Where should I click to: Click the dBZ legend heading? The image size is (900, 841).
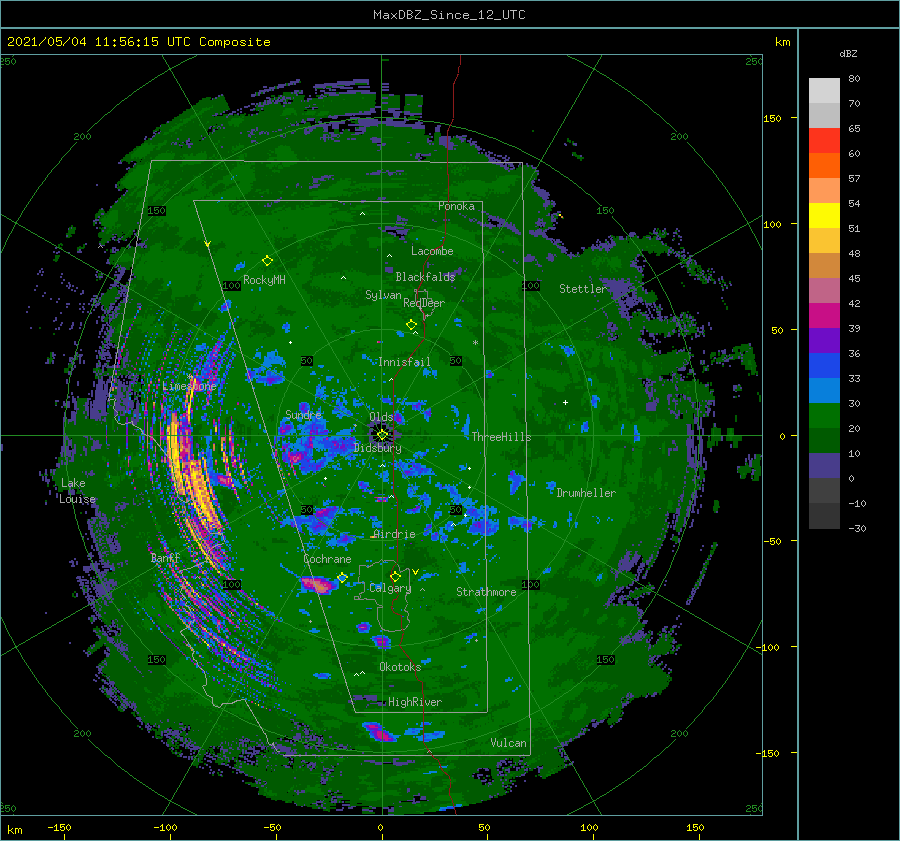(848, 54)
